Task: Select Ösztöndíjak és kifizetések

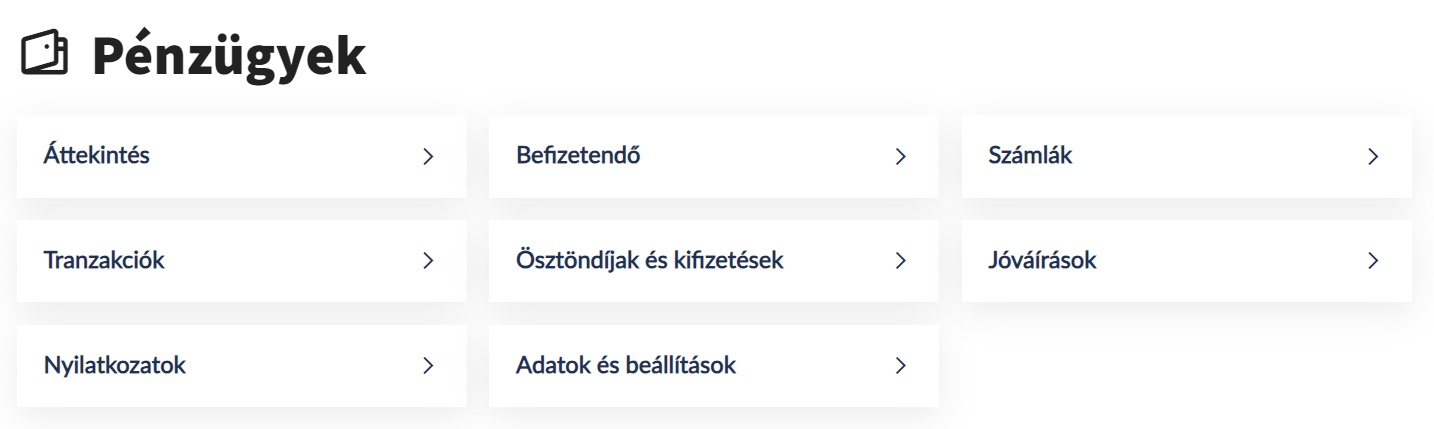Action: (713, 261)
